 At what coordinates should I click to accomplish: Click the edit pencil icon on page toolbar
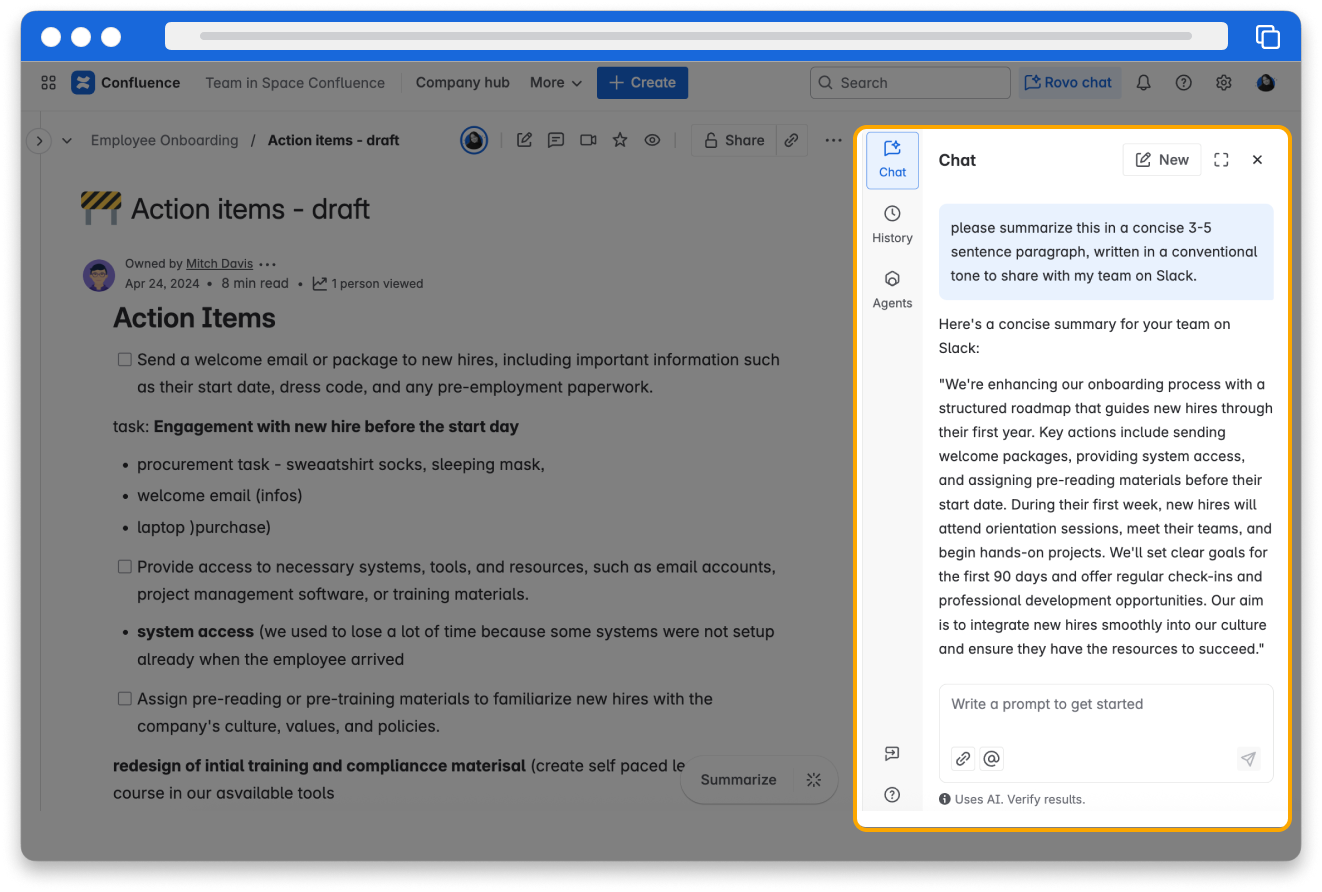524,140
